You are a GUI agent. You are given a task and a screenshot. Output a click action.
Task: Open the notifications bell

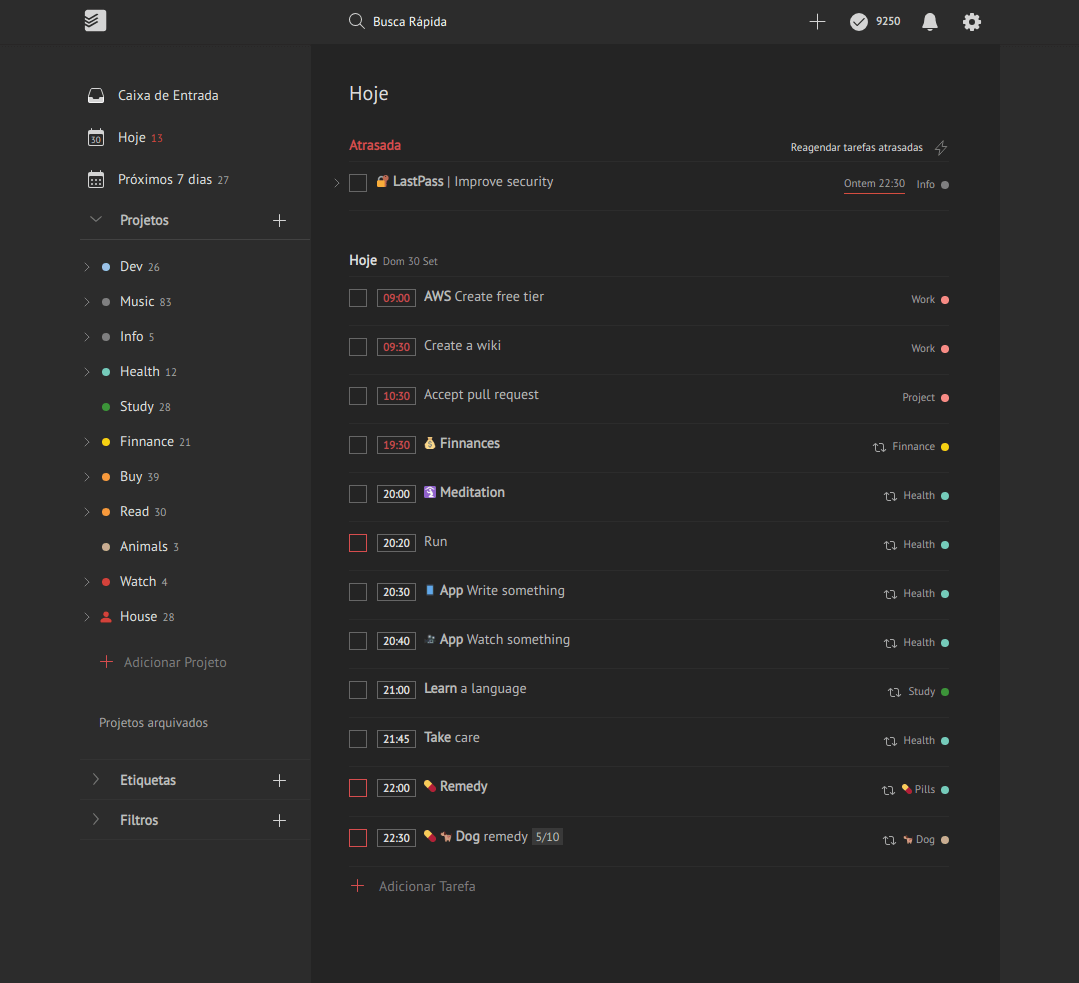(929, 20)
